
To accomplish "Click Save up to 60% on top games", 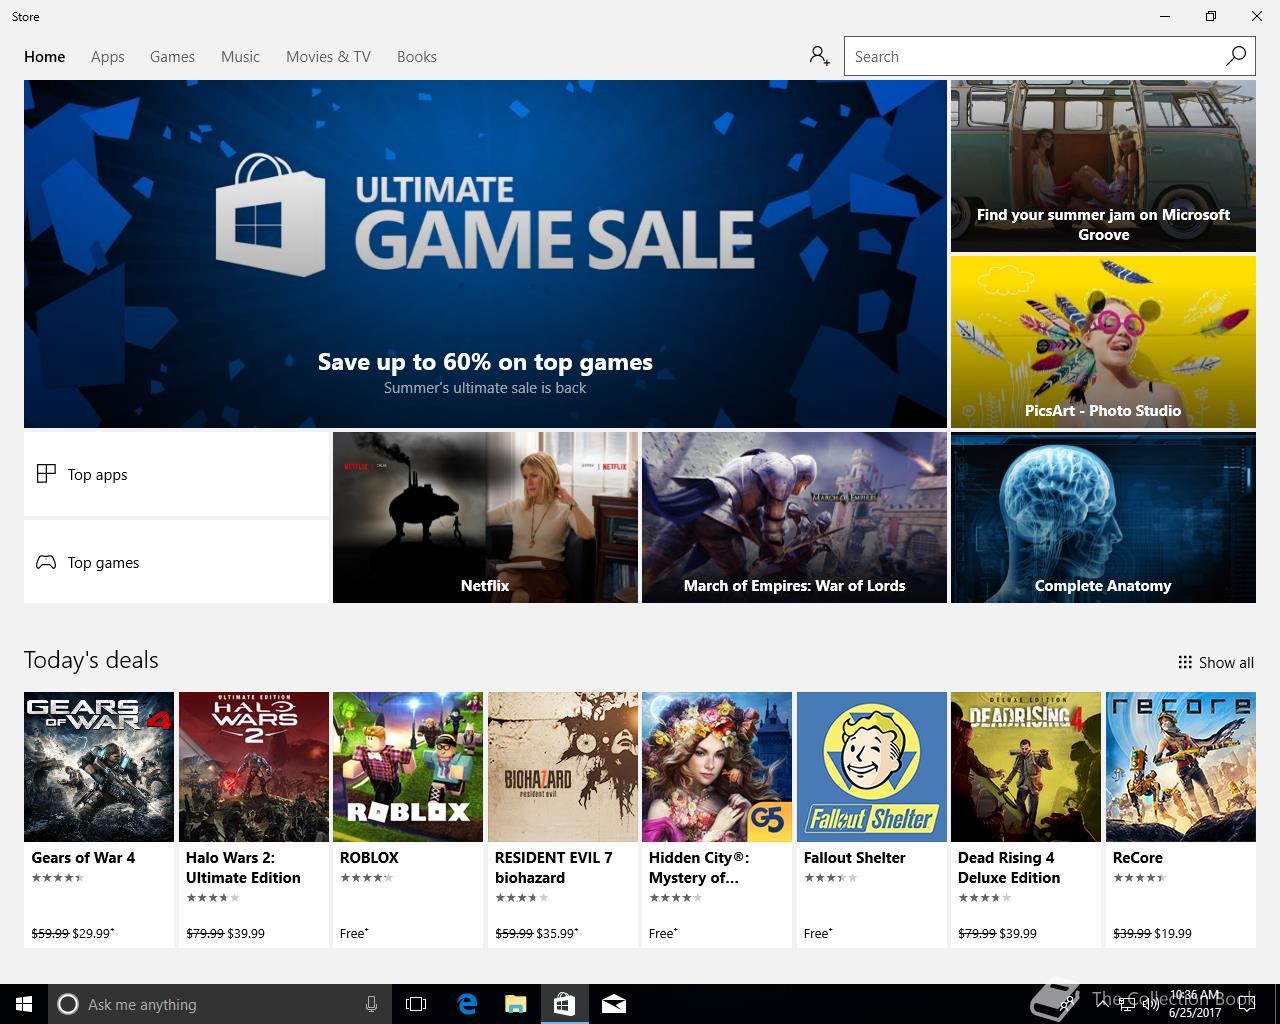I will tap(485, 362).
